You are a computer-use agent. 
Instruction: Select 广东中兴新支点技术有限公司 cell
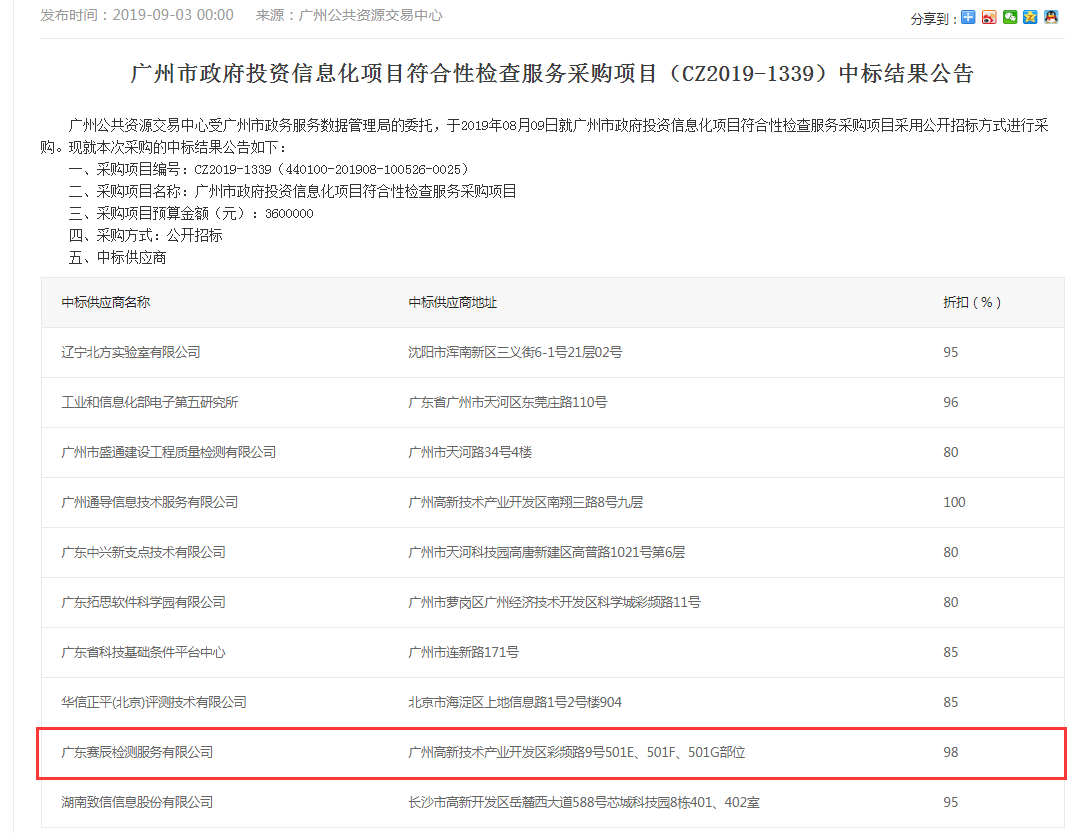(x=144, y=553)
